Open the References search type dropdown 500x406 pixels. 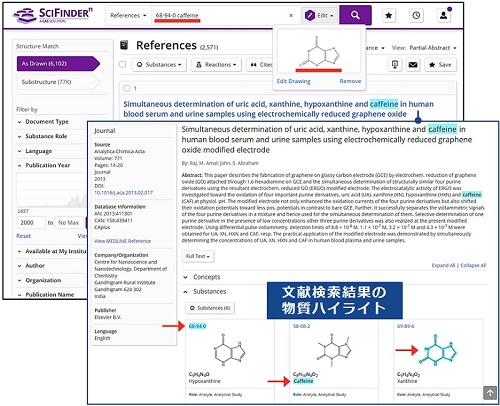128,15
